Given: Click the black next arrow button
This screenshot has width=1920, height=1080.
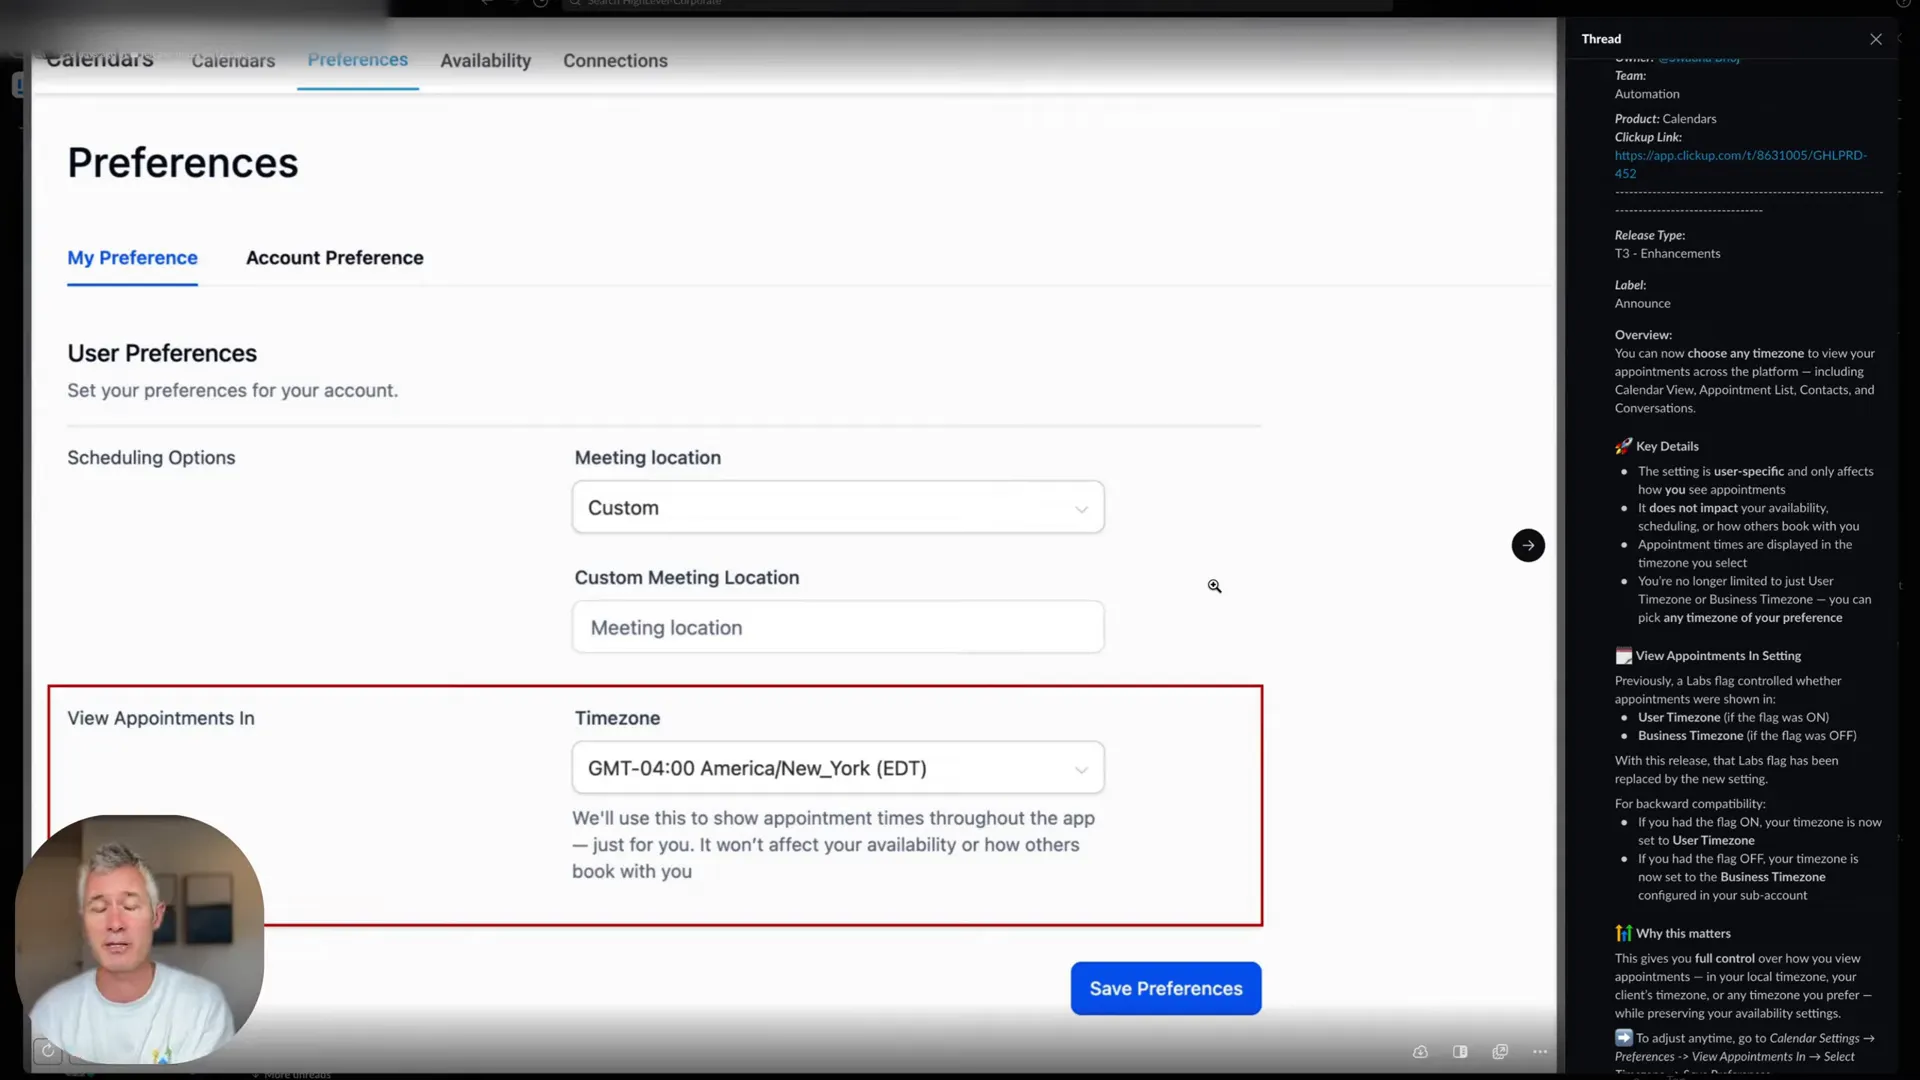Looking at the screenshot, I should (x=1528, y=545).
